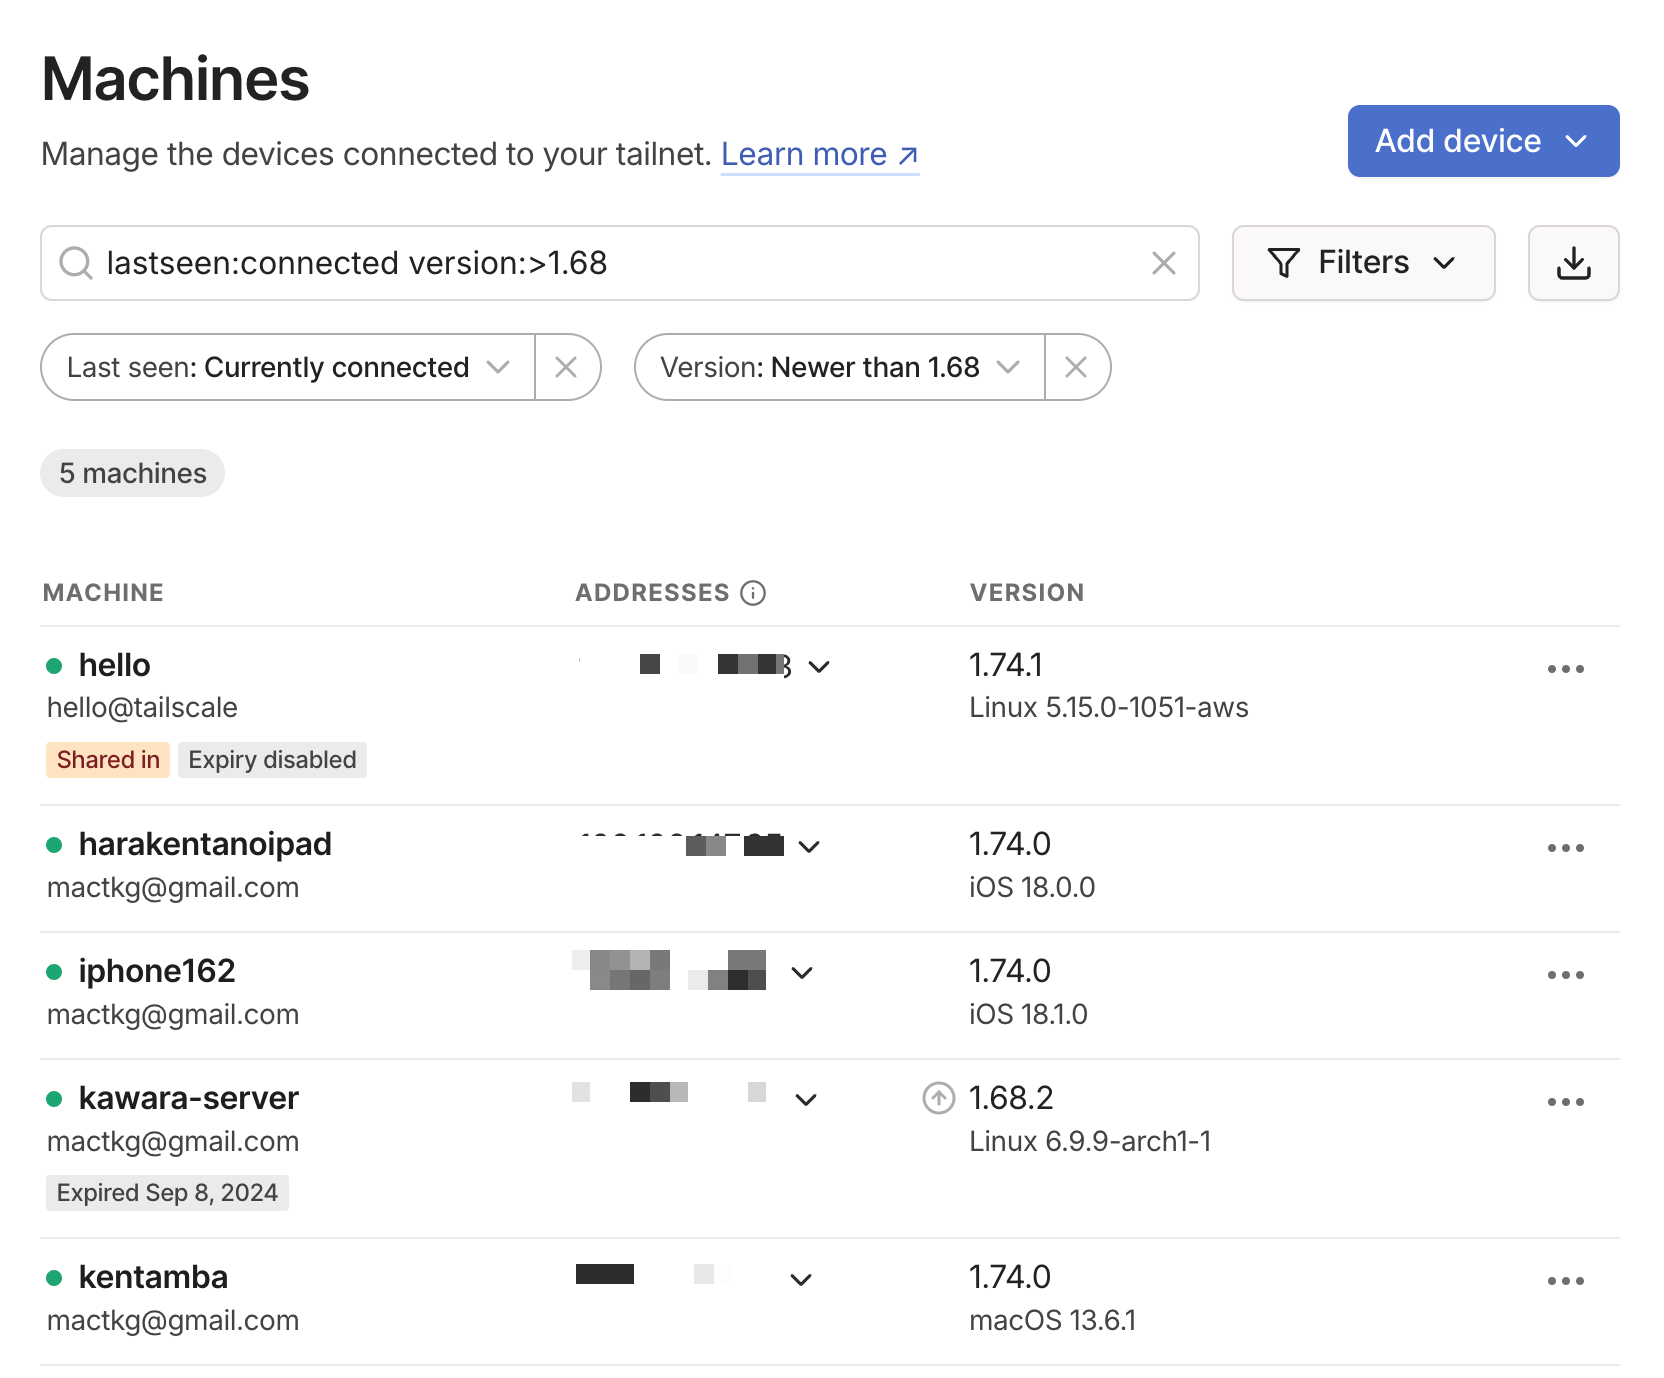Expand addresses for iphone162
This screenshot has height=1378, width=1664.
tap(802, 973)
